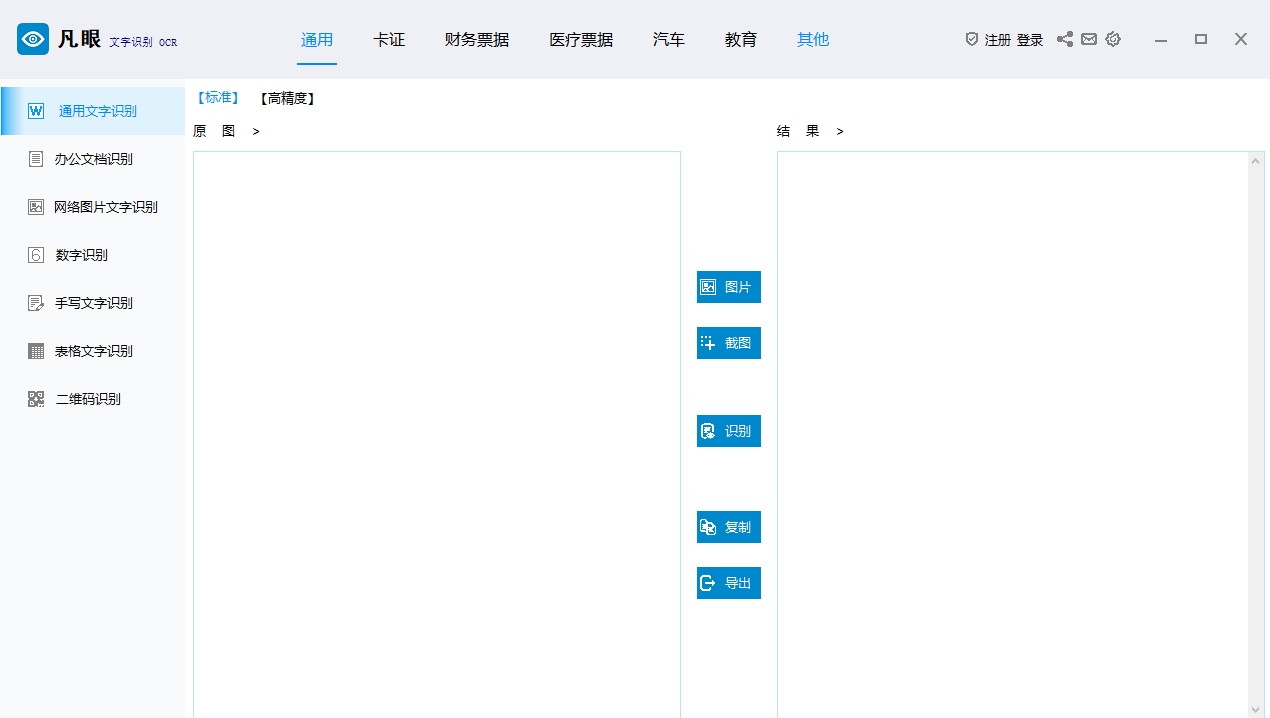Select 表格文字识别 in sidebar
Screen dimensions: 1270x718
pyautogui.click(x=93, y=351)
